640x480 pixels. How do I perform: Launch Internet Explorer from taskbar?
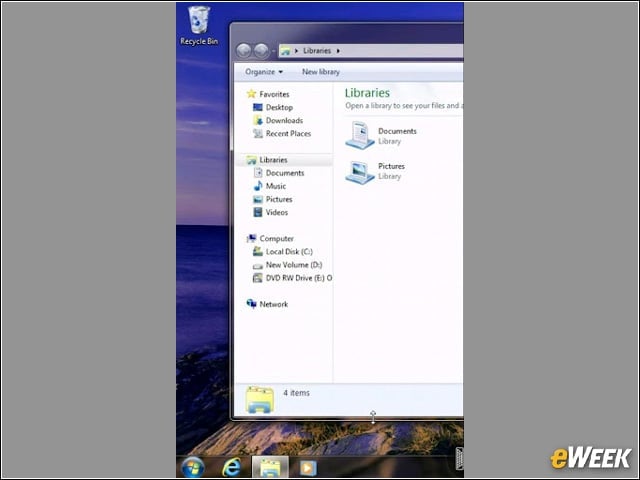coord(231,467)
